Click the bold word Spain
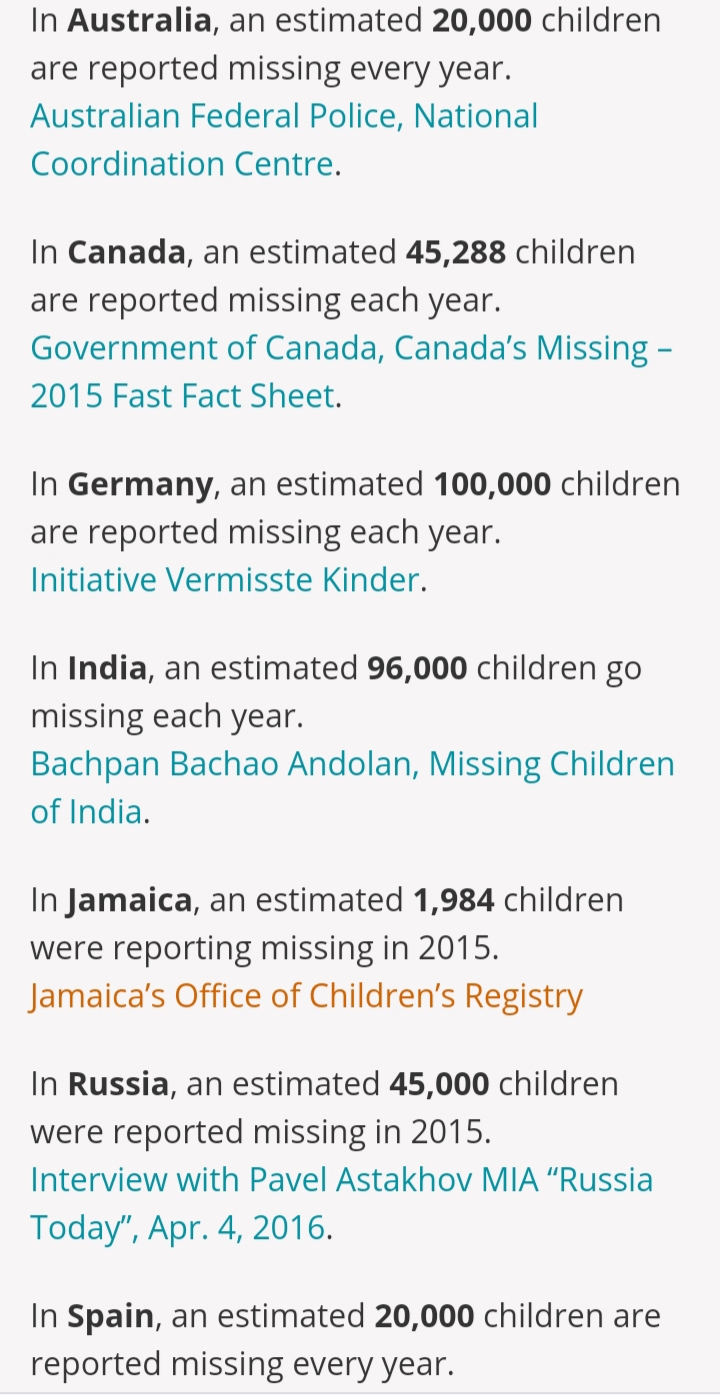This screenshot has width=720, height=1396. [x=111, y=1317]
